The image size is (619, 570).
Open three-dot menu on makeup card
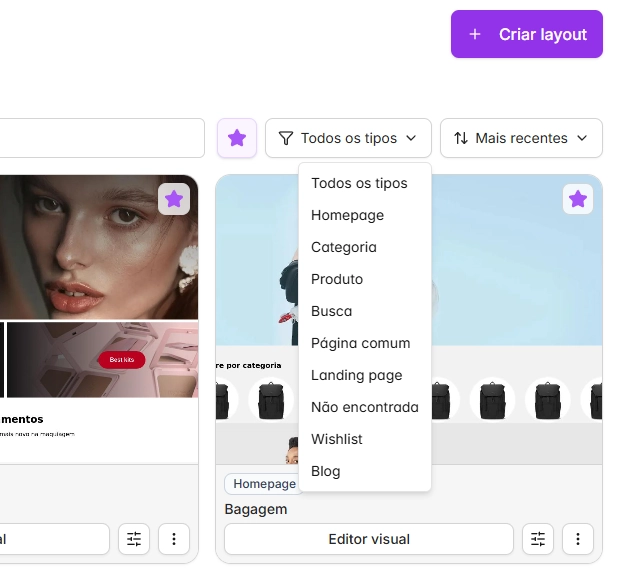174,539
